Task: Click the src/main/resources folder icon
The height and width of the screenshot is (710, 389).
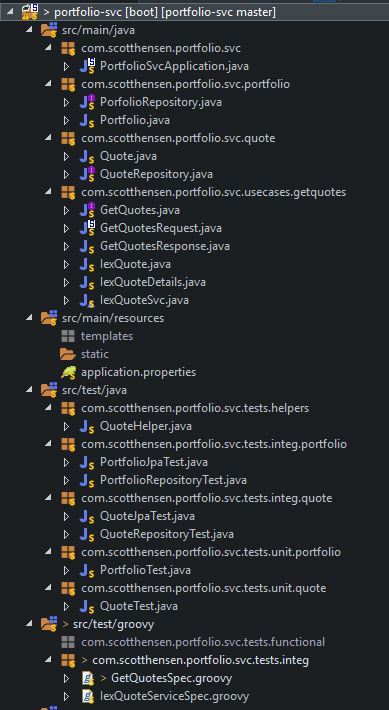Action: pos(49,318)
